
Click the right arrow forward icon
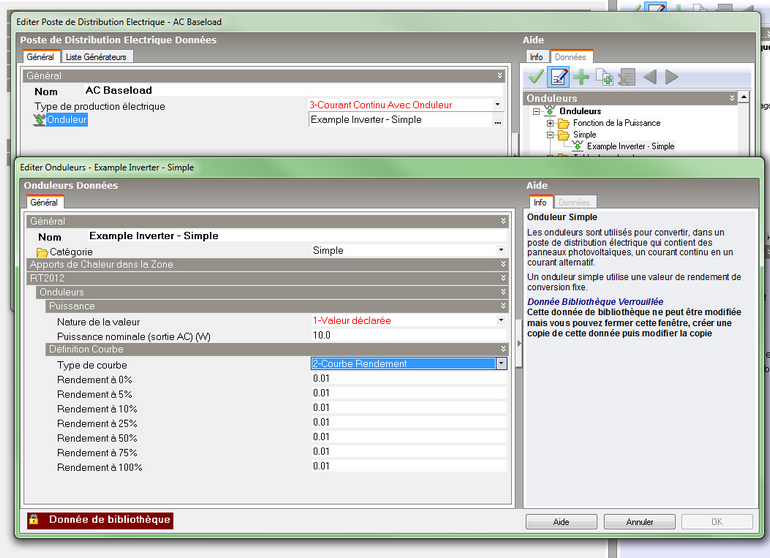click(x=671, y=77)
